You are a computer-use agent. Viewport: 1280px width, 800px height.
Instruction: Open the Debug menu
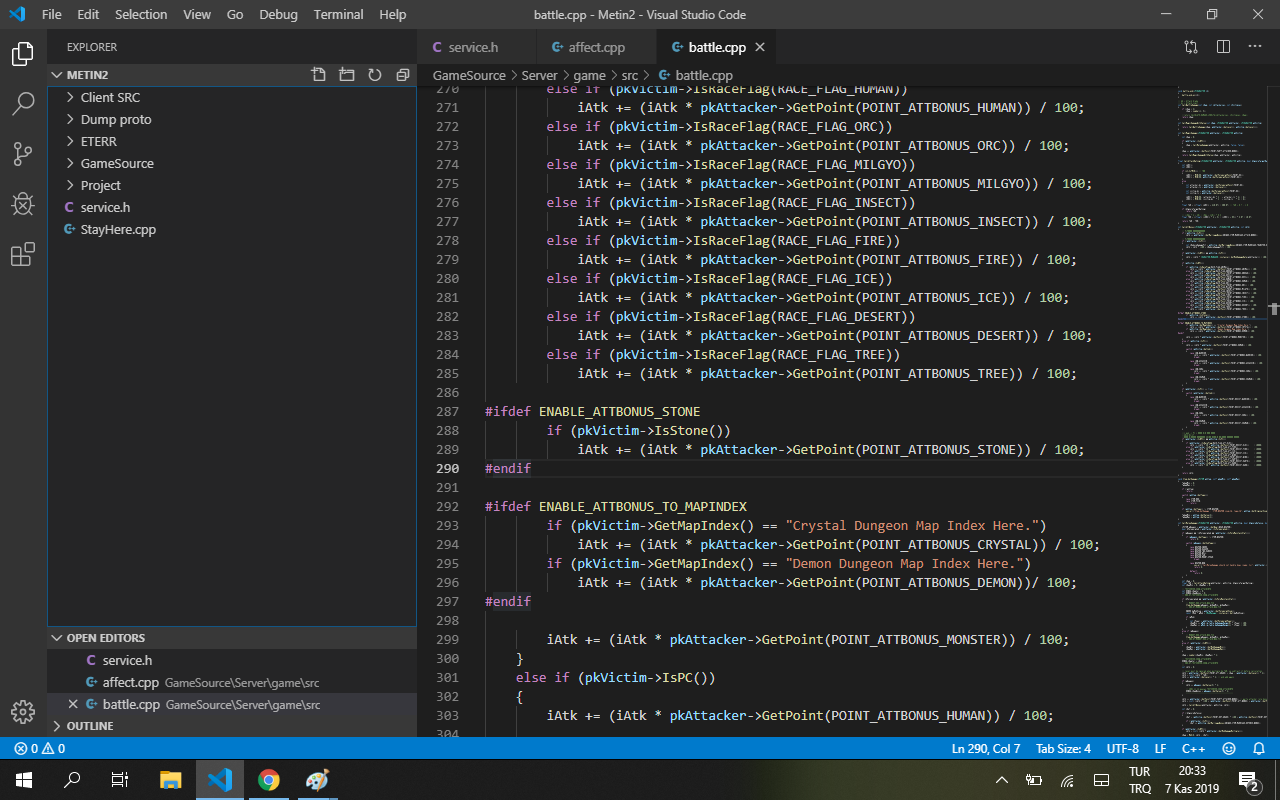click(x=278, y=14)
